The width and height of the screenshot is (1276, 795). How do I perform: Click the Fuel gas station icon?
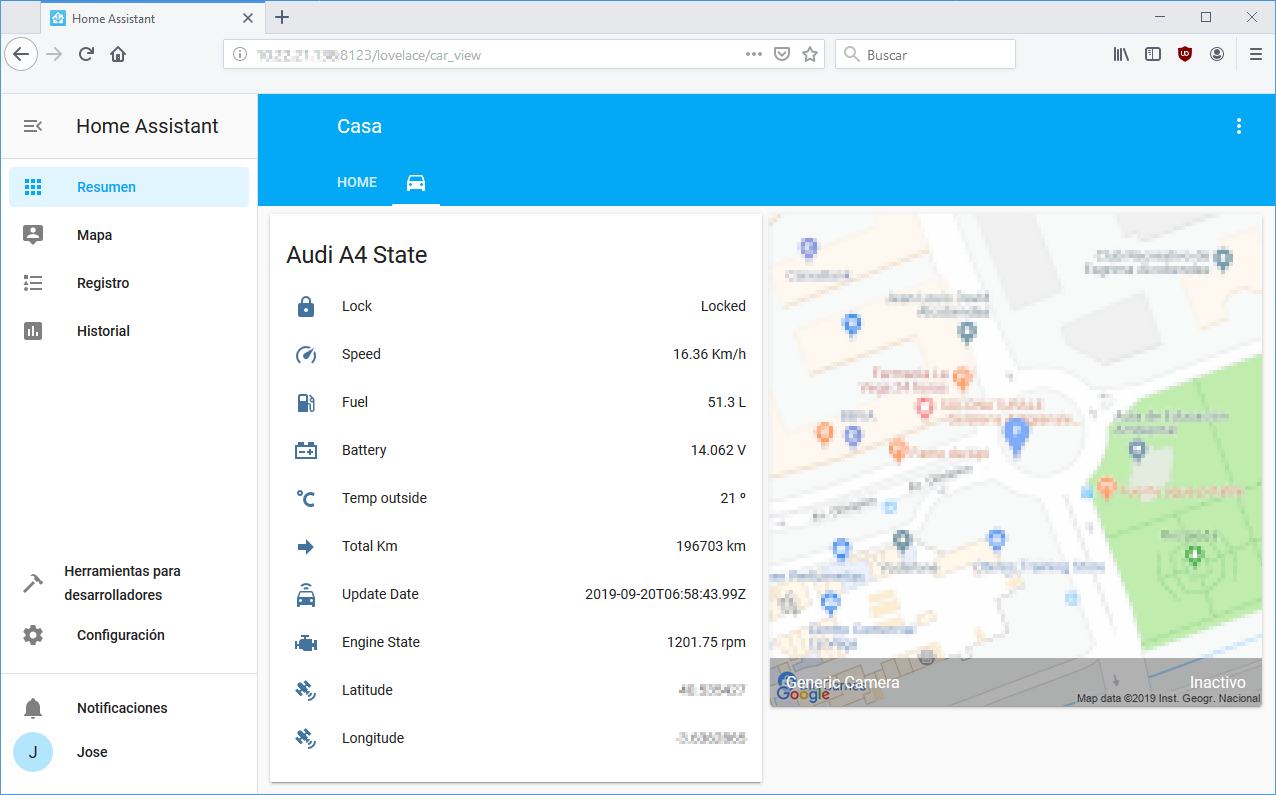pyautogui.click(x=306, y=402)
